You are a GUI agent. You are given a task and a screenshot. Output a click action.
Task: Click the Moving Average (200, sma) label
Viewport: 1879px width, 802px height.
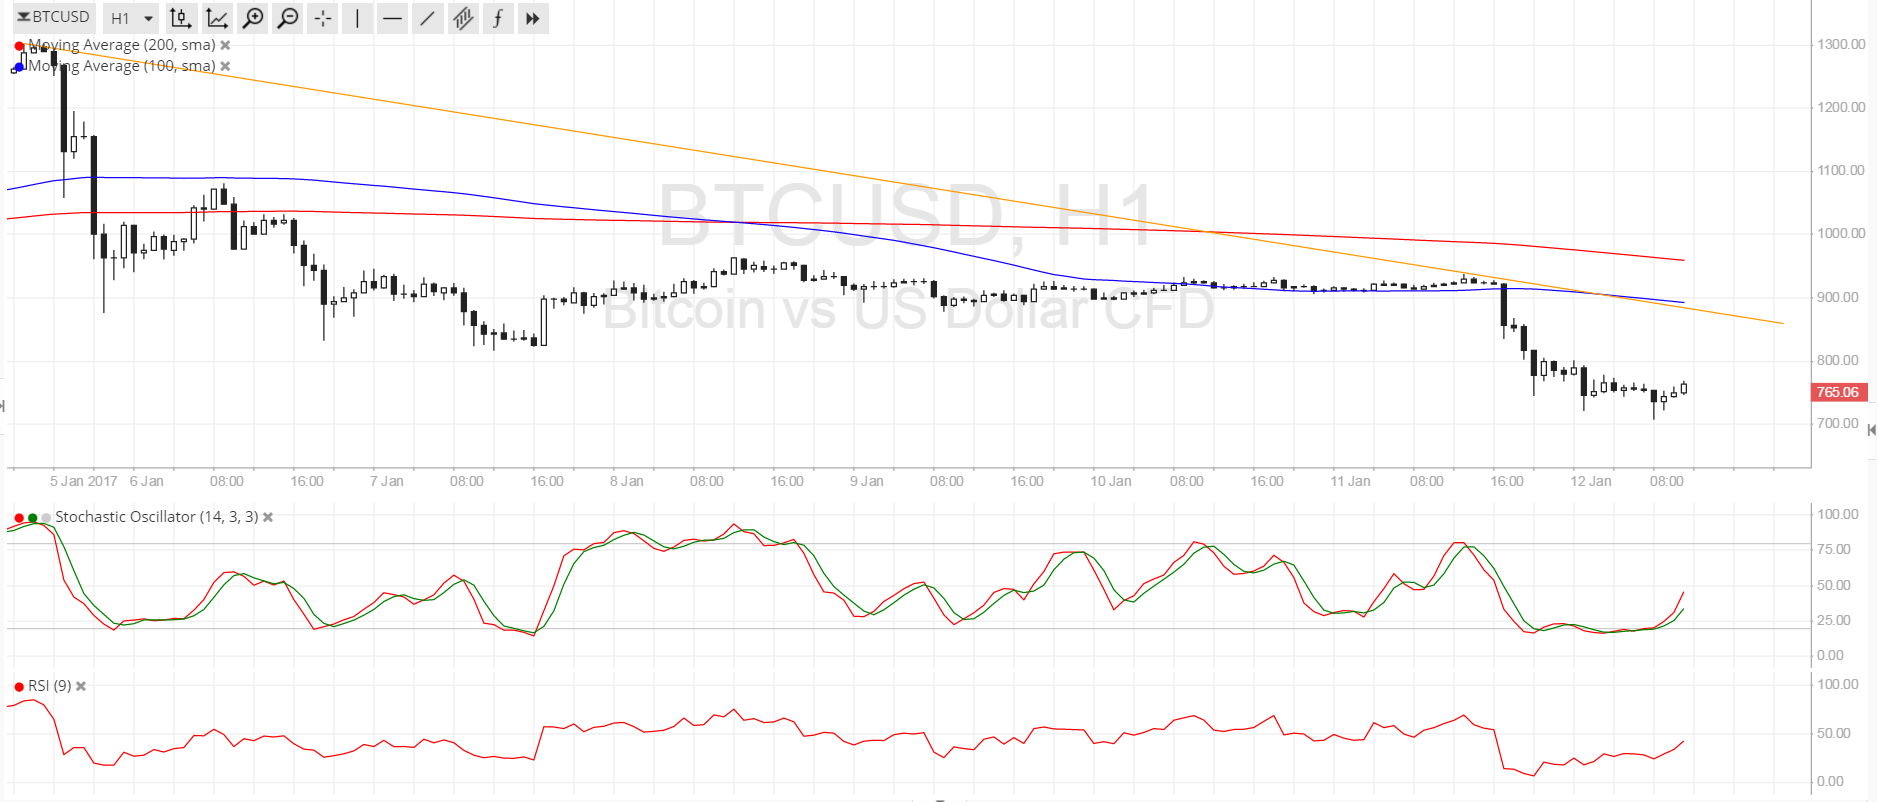coord(122,45)
